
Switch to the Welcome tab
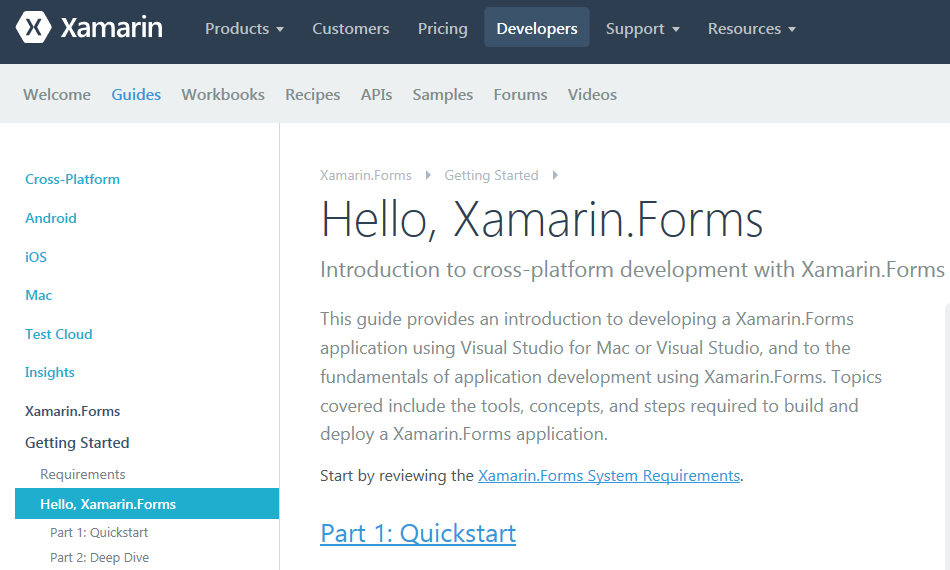[57, 95]
